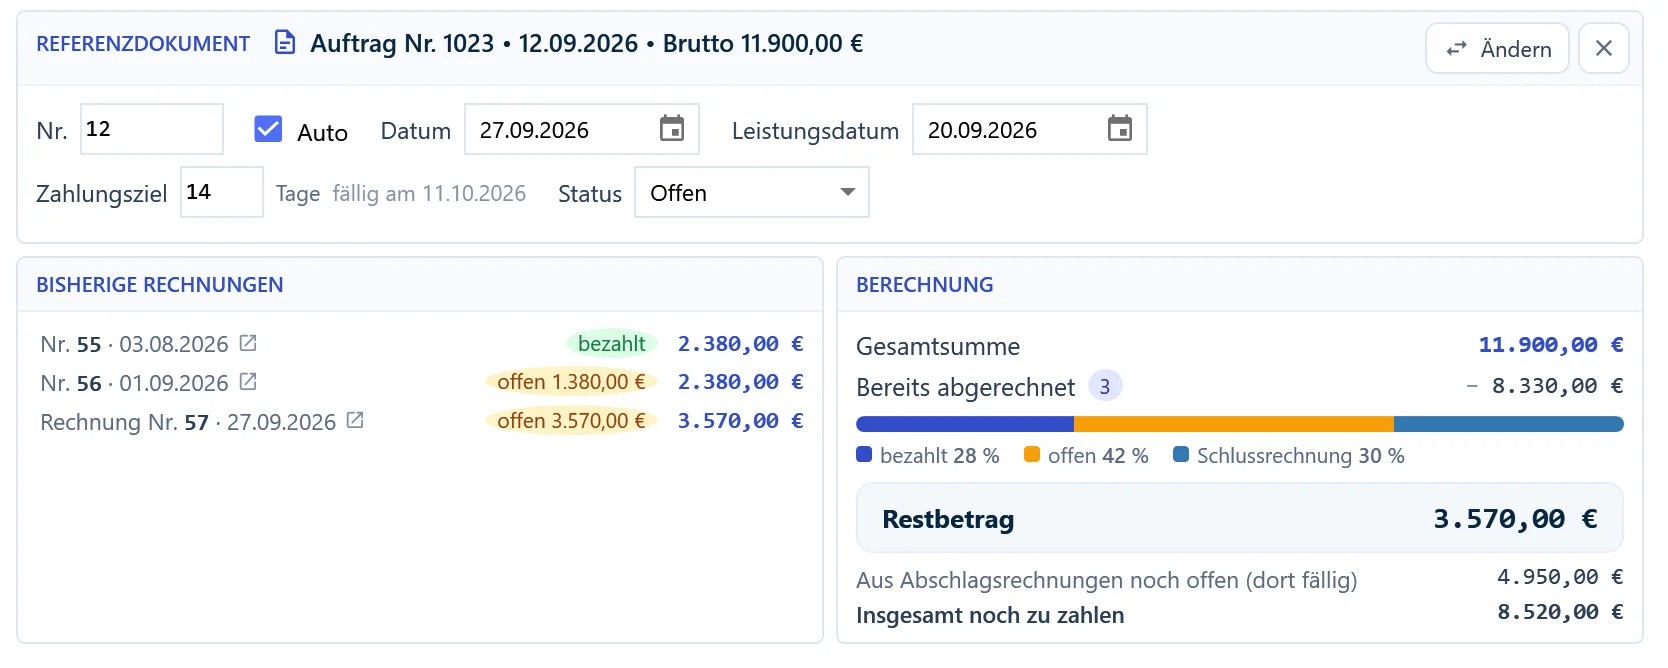Select invoice row Nr. 55 · 03.08.2026
The image size is (1668, 668).
coord(422,344)
